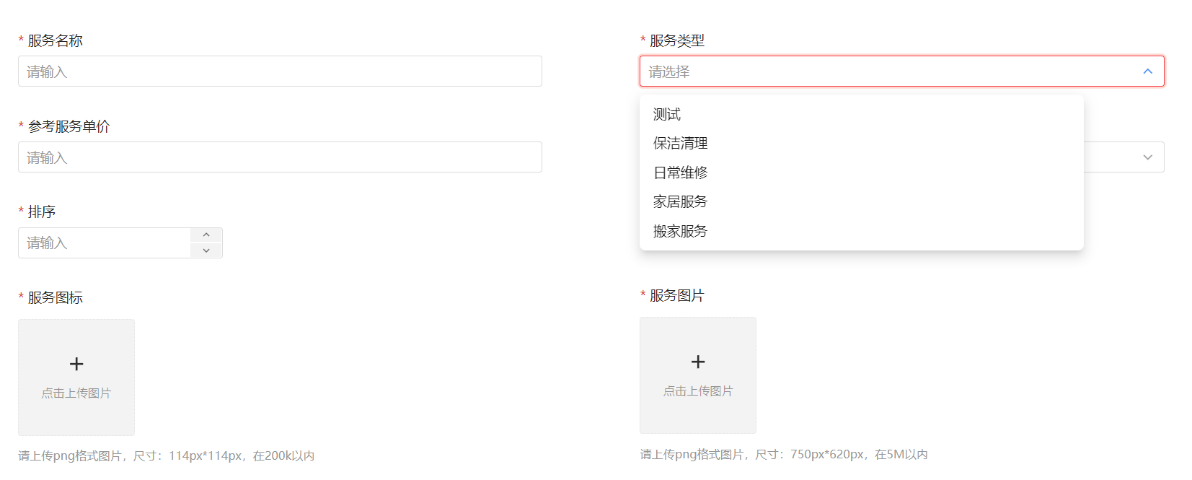
Task: Expand the dropdown hidden behind the list
Action: [x=1147, y=158]
